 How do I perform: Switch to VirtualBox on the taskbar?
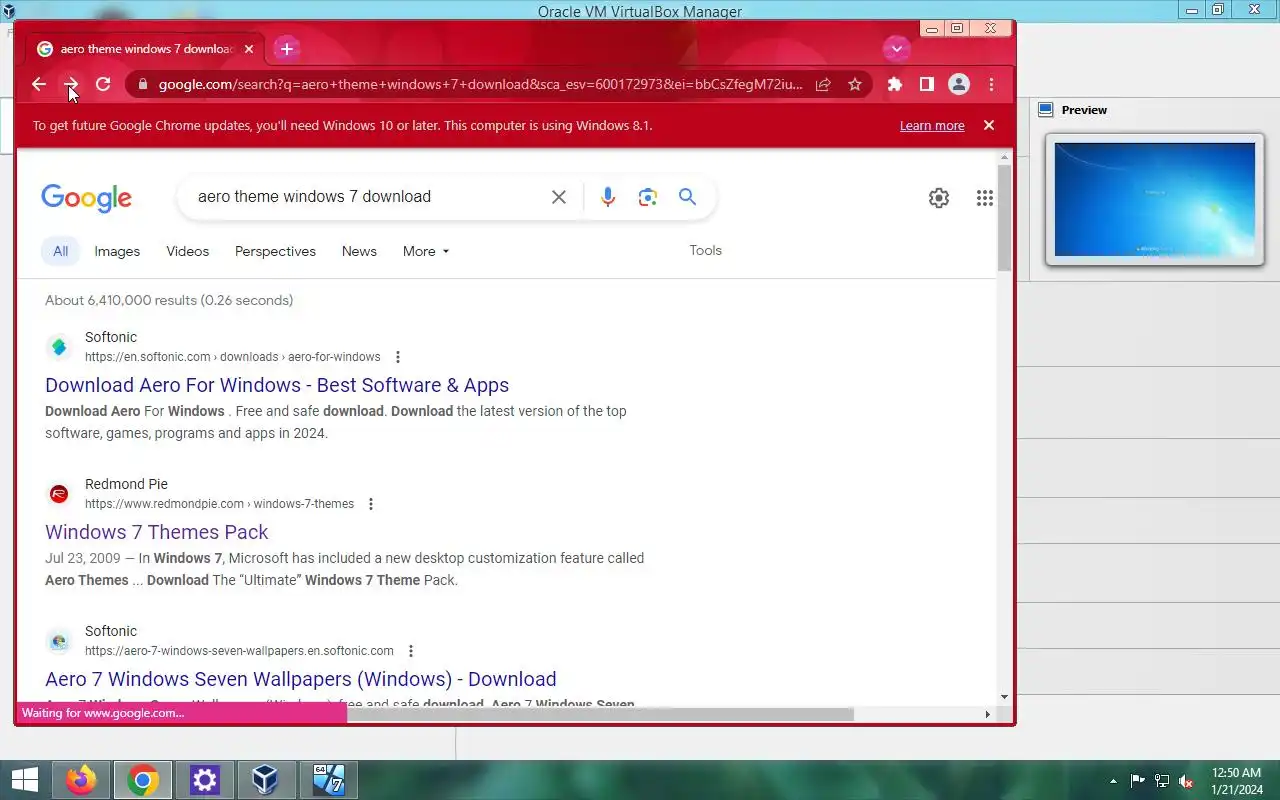(266, 780)
